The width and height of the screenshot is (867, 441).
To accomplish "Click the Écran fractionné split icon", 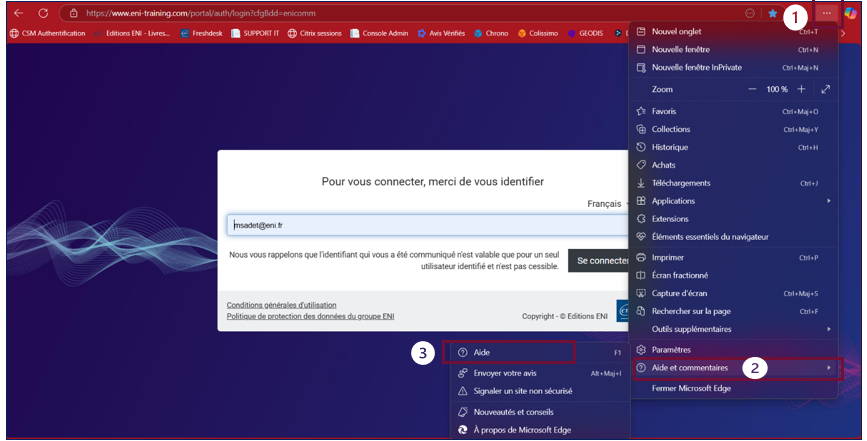I will point(641,275).
